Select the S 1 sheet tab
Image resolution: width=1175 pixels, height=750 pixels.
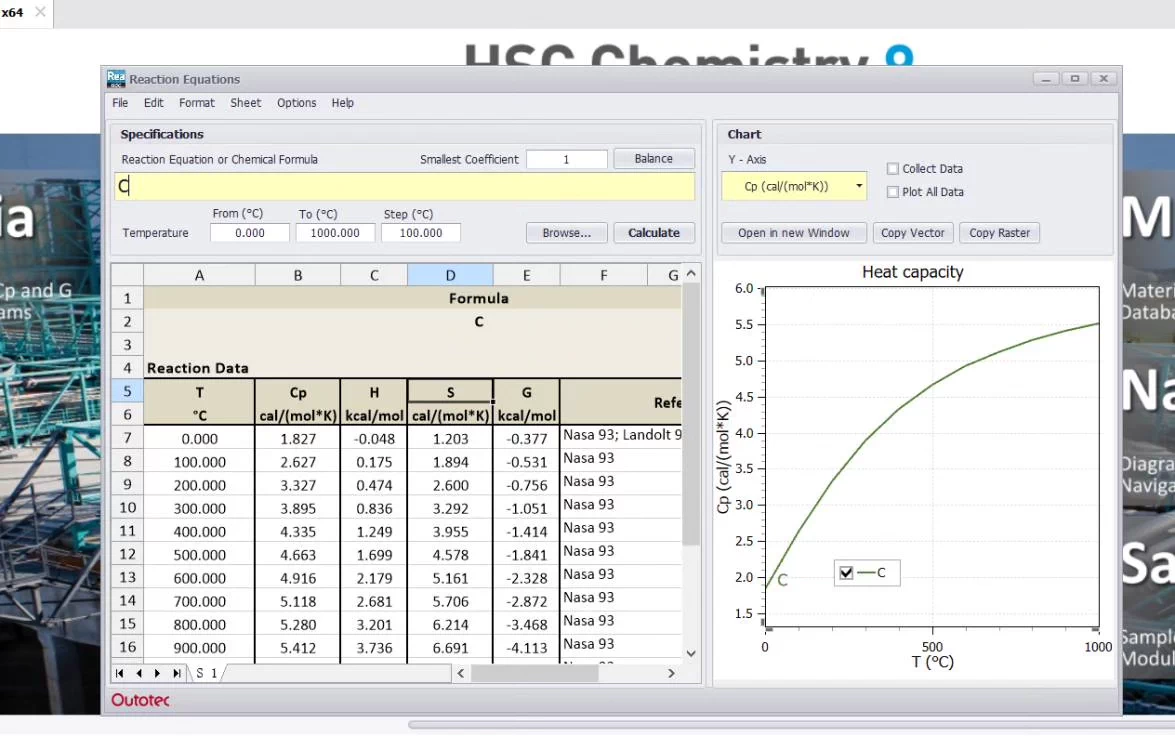tap(206, 673)
